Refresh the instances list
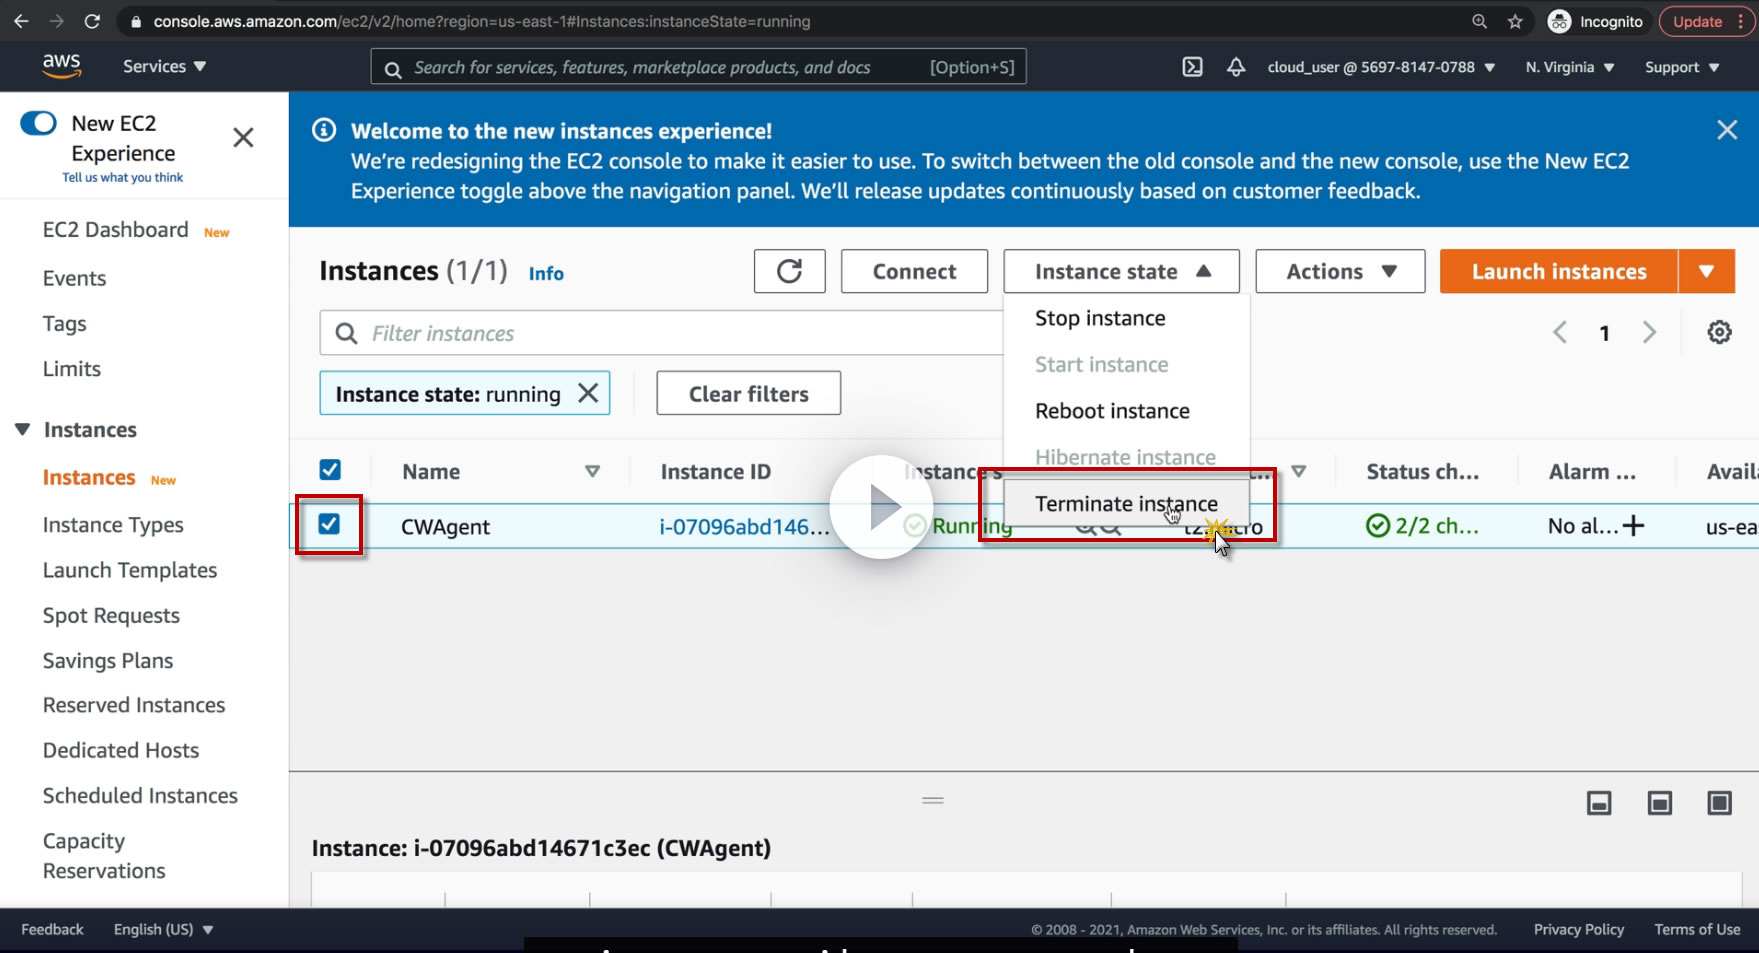Screen dimensions: 1759x953 [x=789, y=271]
